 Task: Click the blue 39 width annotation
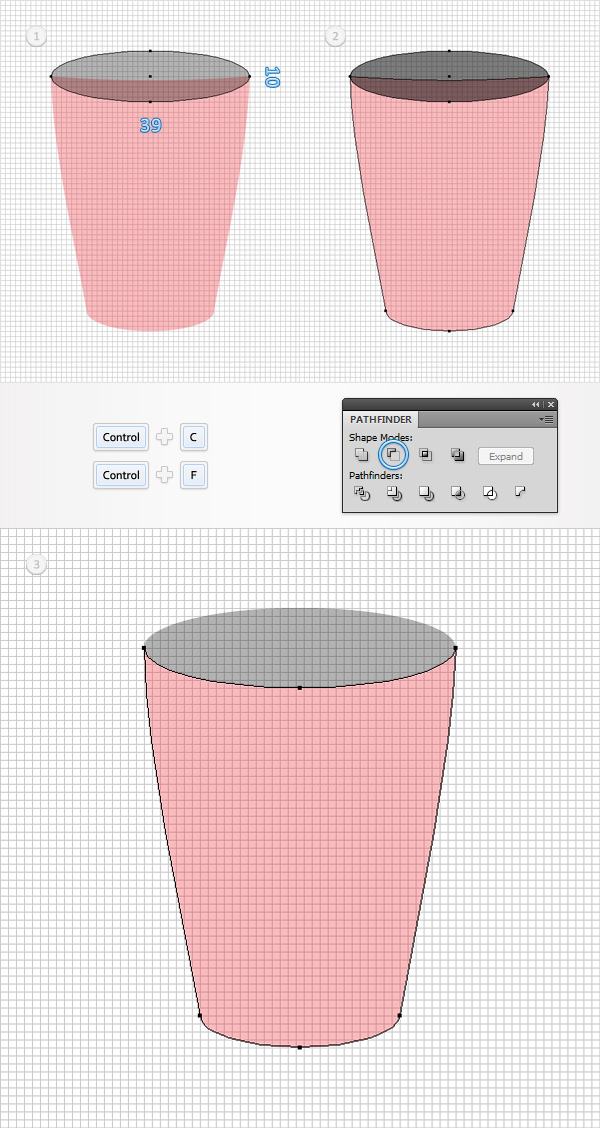[x=150, y=125]
